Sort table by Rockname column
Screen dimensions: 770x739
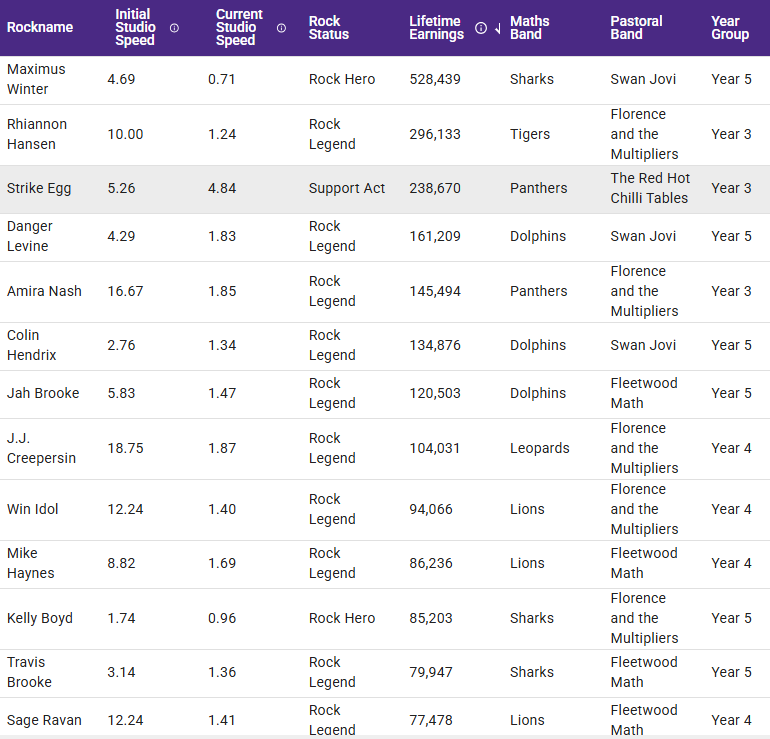click(x=40, y=28)
